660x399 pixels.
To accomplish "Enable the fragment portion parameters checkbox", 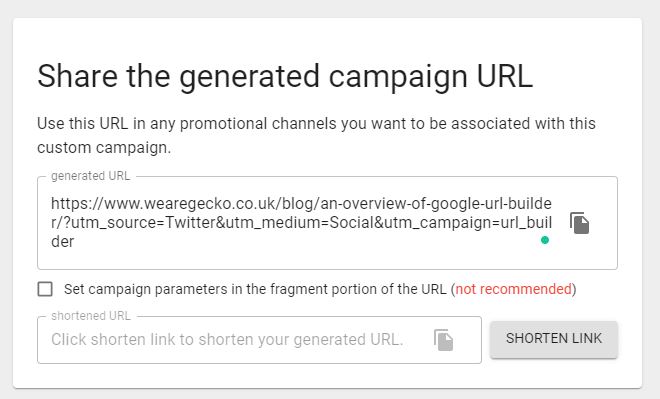I will click(45, 289).
